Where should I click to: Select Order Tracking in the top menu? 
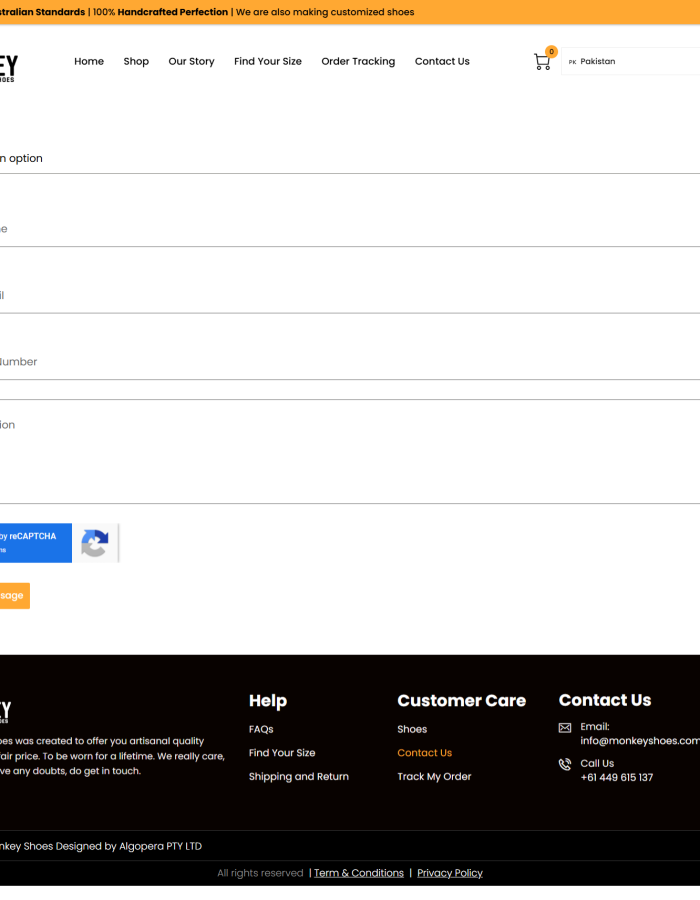[358, 61]
